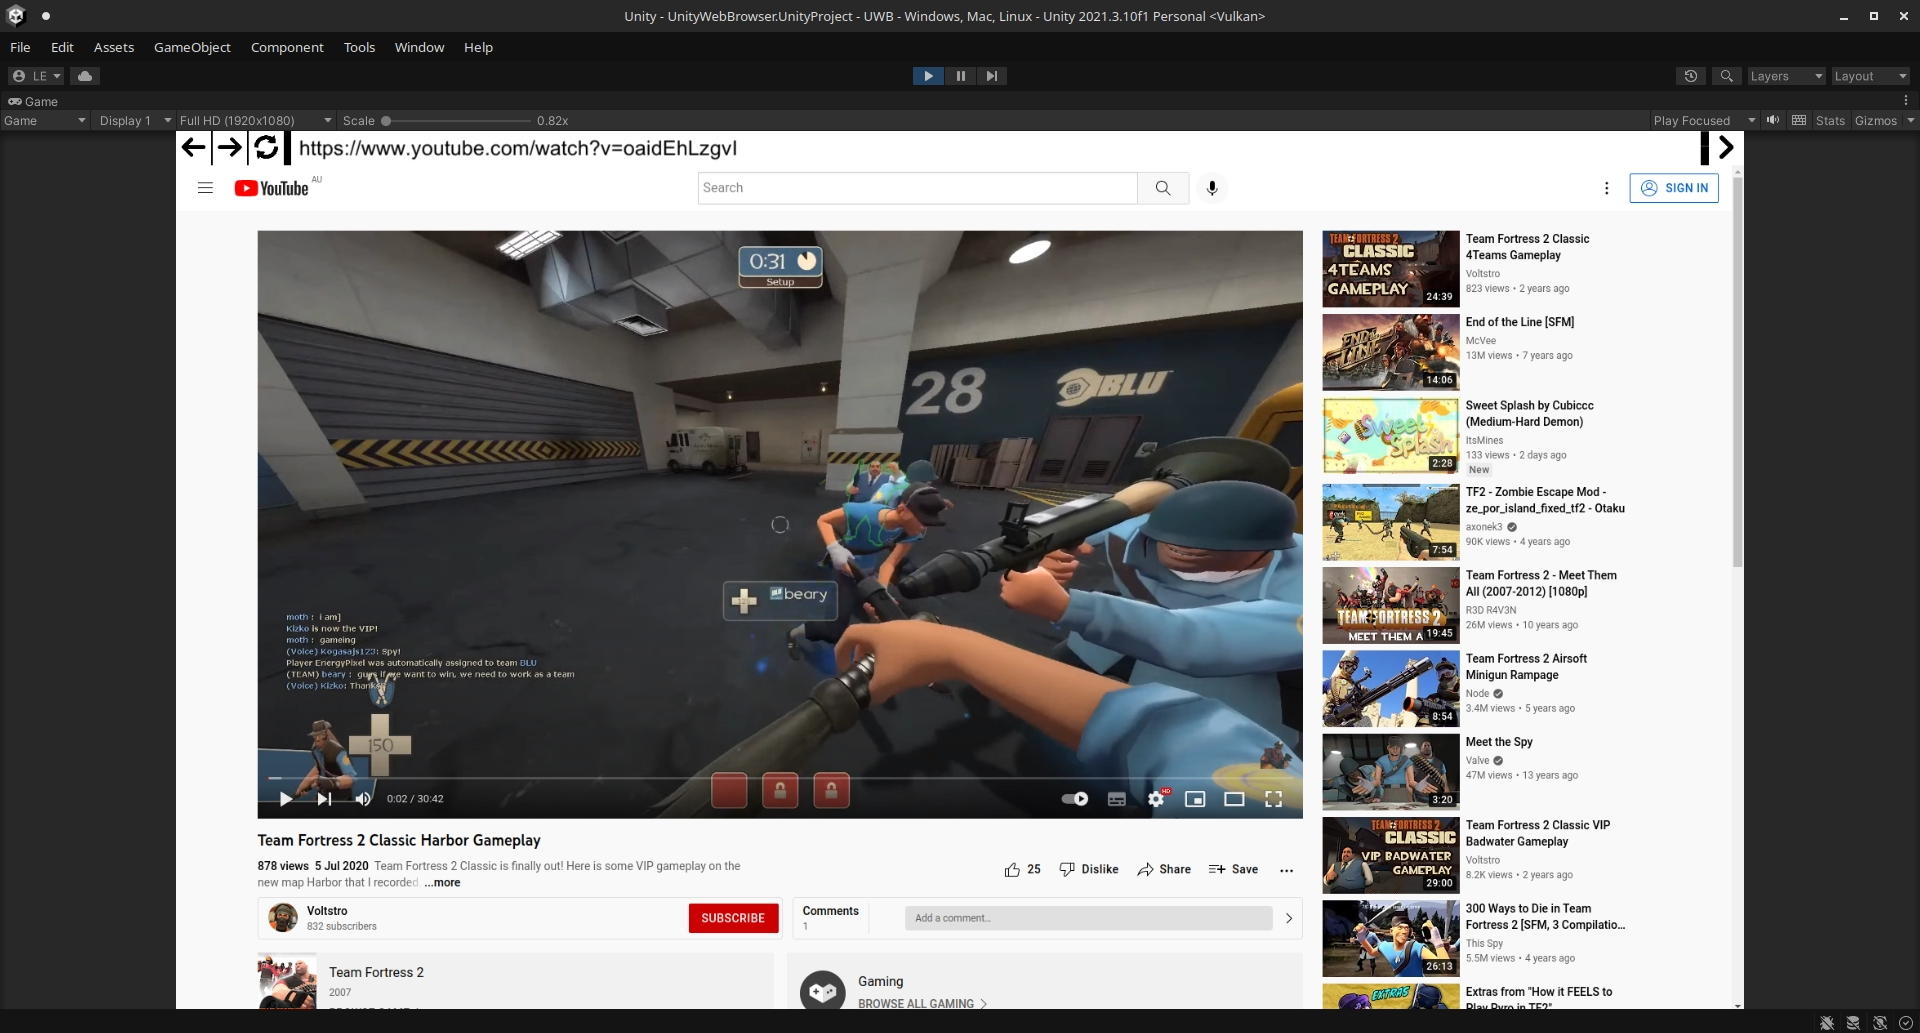Click the browser go arrow at right
Screen dimensions: 1920x1033
click(1726, 148)
